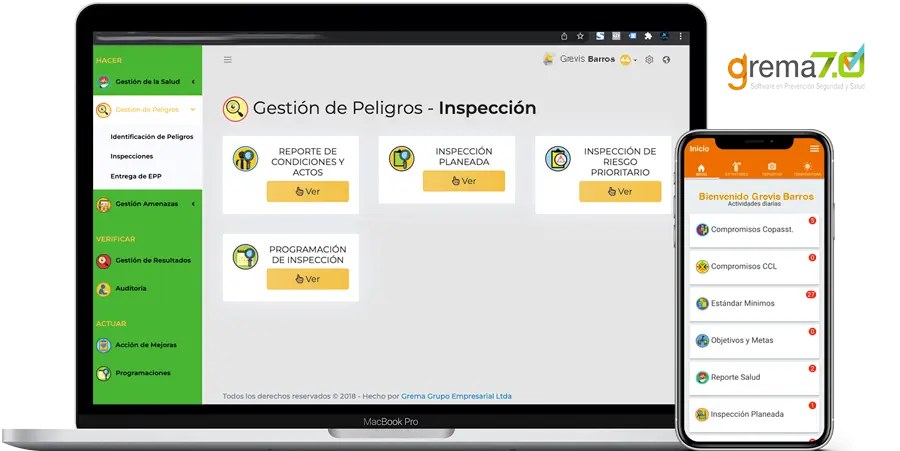Select Inspecciones in the sidebar

(x=131, y=156)
